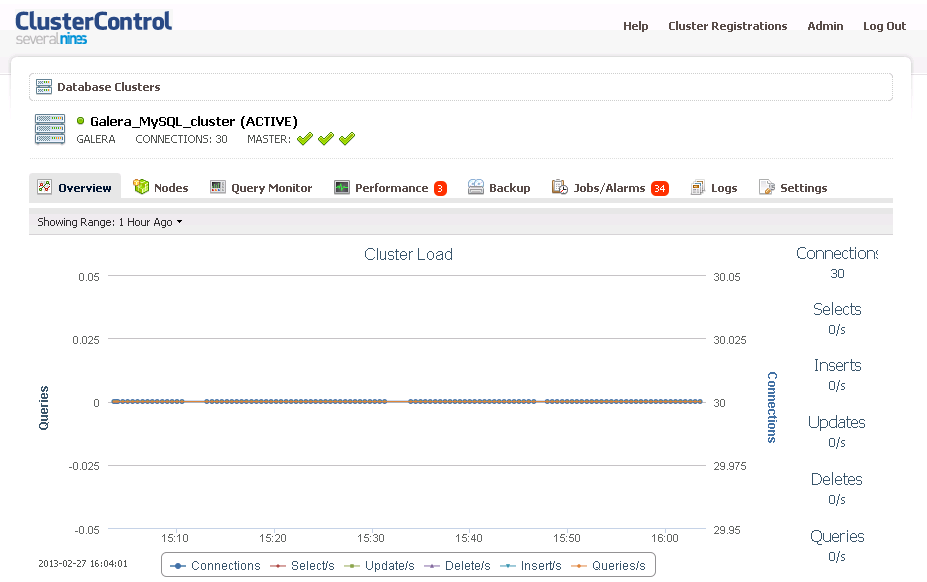Go to Cluster Registrations

[728, 26]
